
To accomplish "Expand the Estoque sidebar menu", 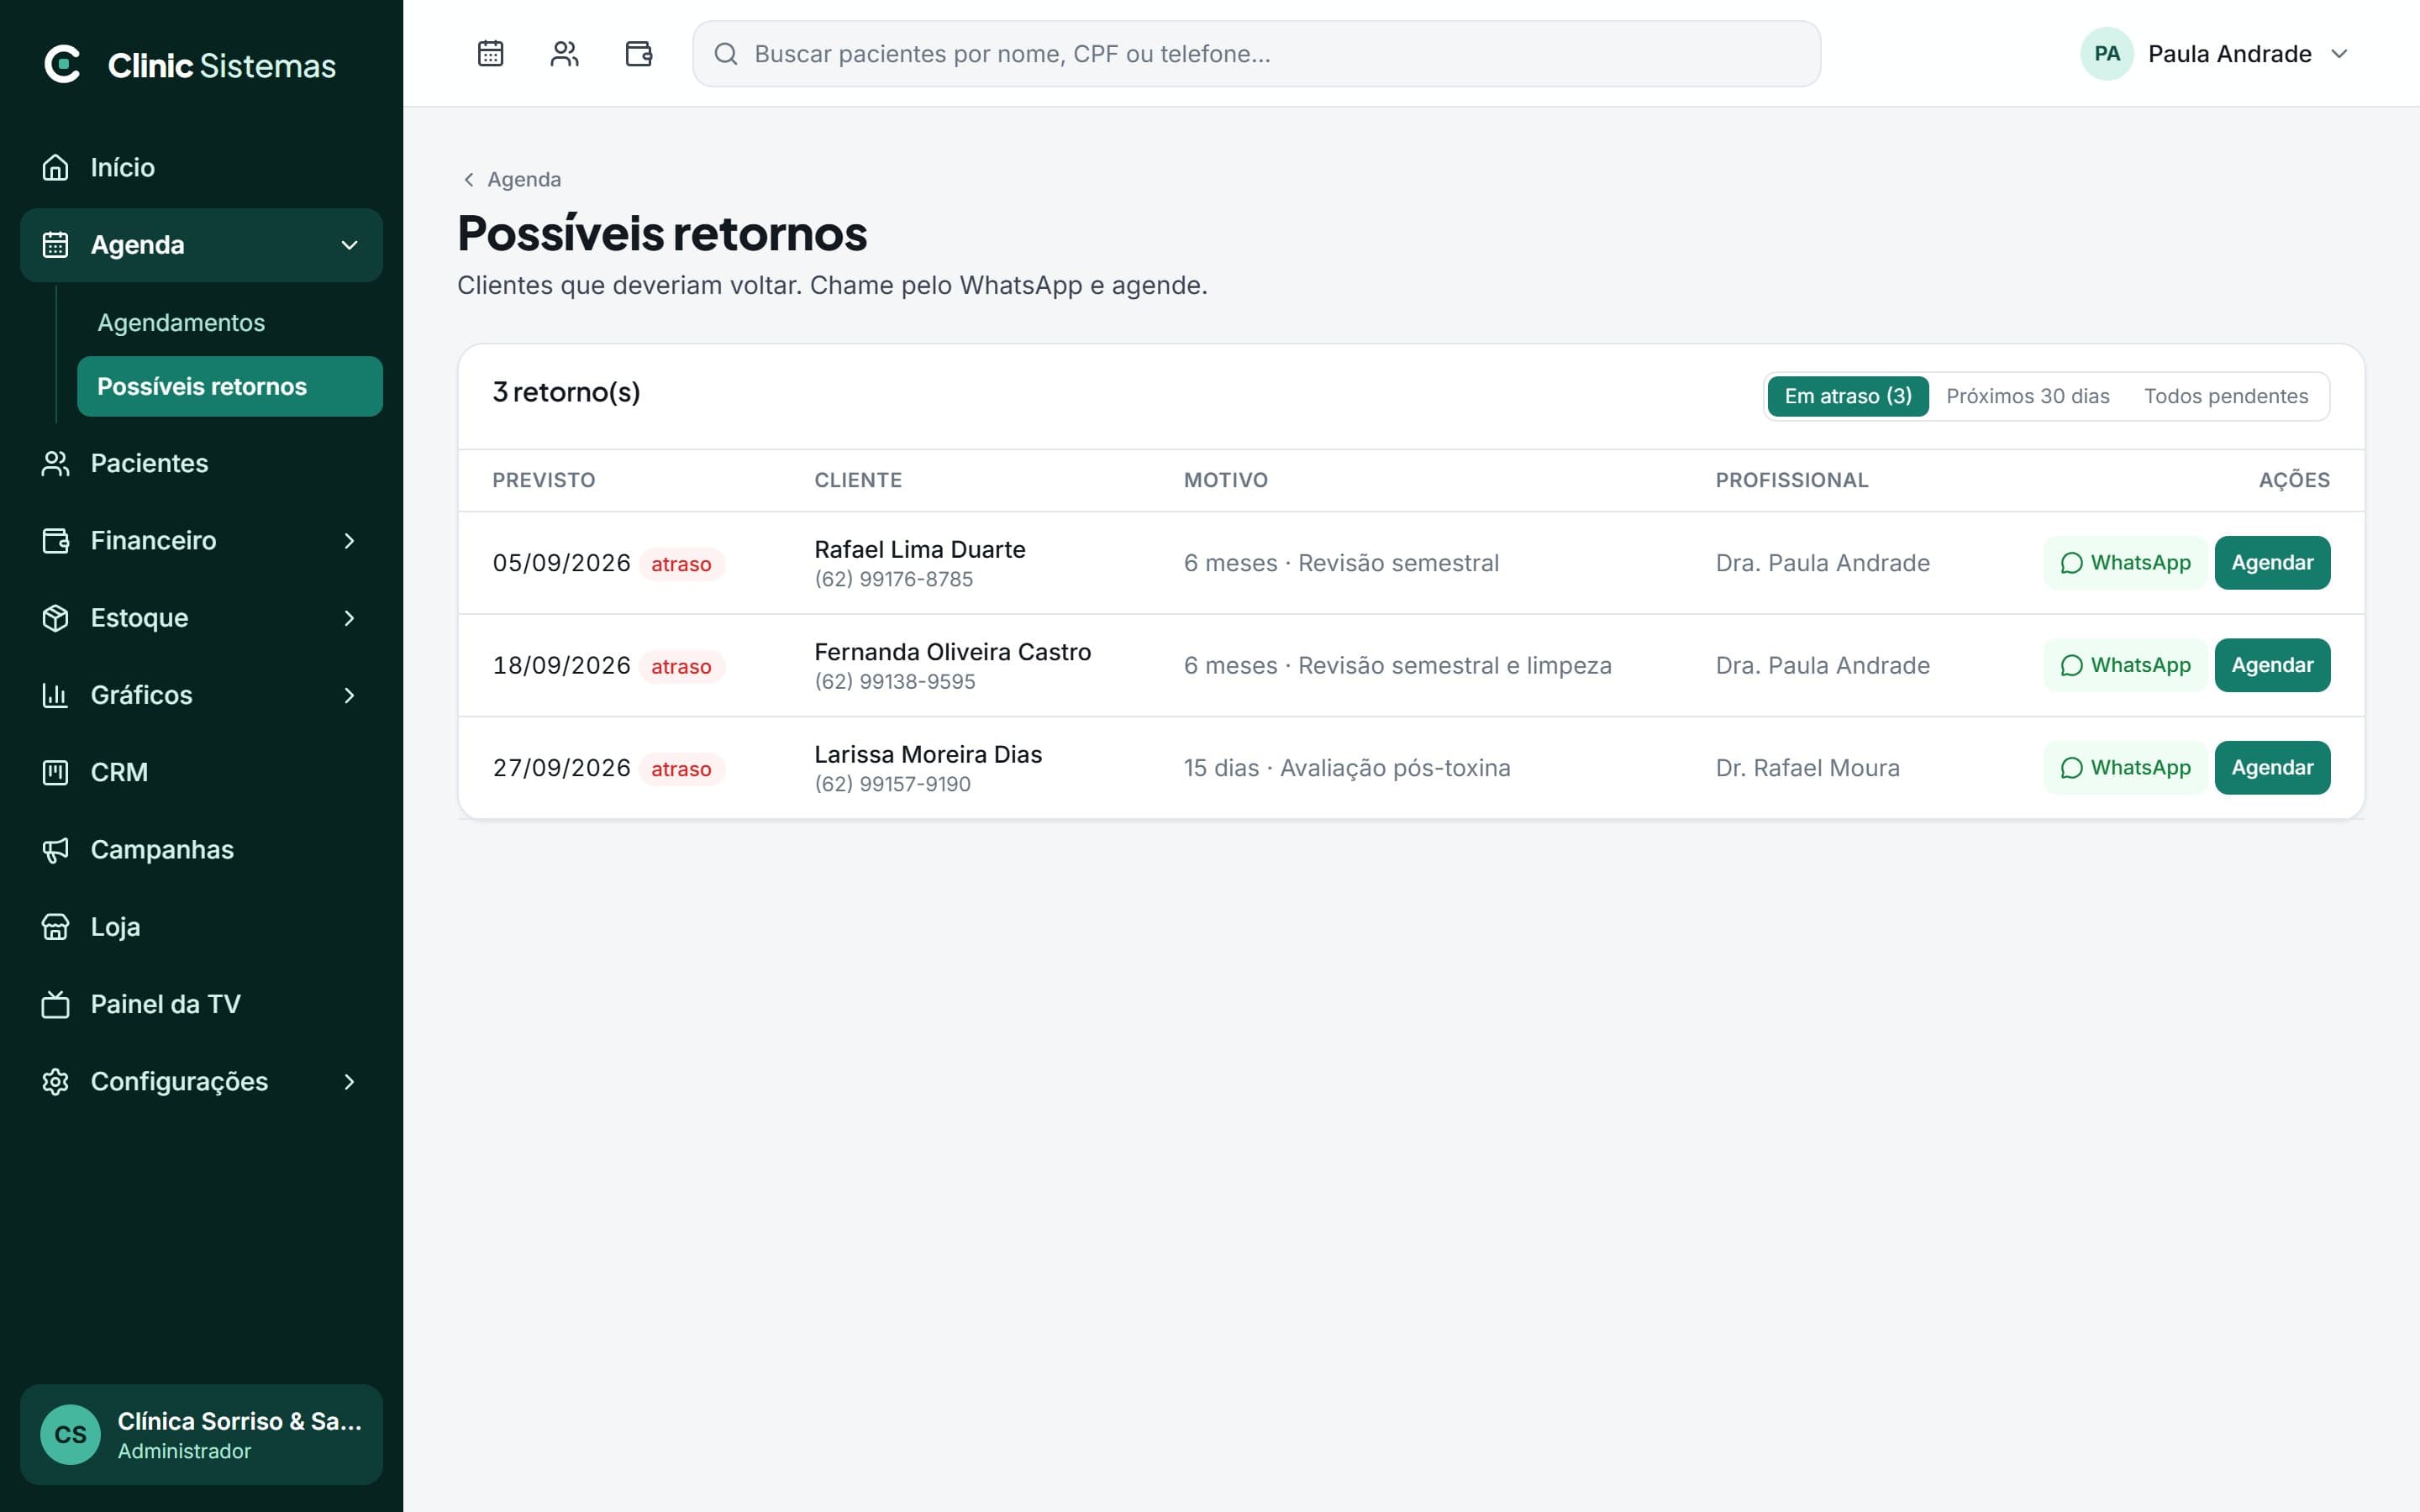I will click(x=201, y=618).
